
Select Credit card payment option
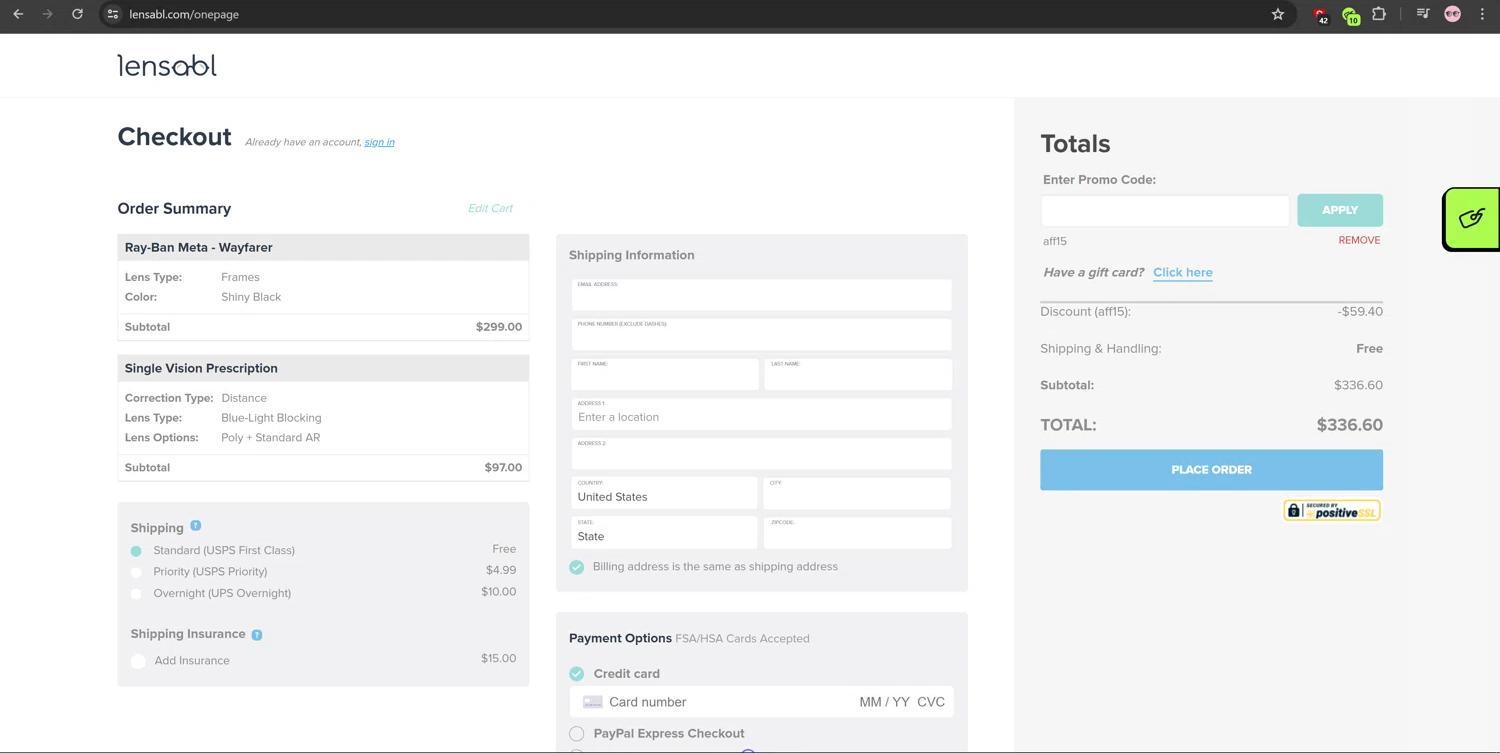(577, 674)
